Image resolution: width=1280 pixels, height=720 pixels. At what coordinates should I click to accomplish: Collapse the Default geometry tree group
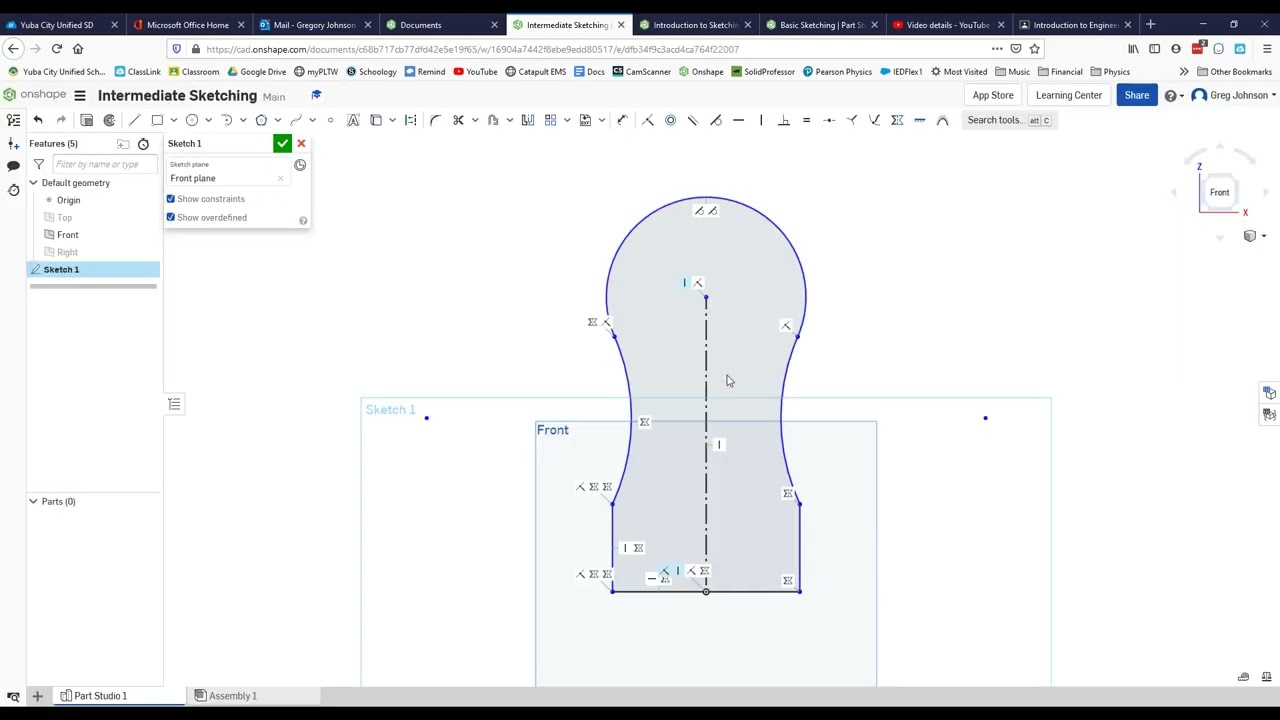(x=33, y=183)
